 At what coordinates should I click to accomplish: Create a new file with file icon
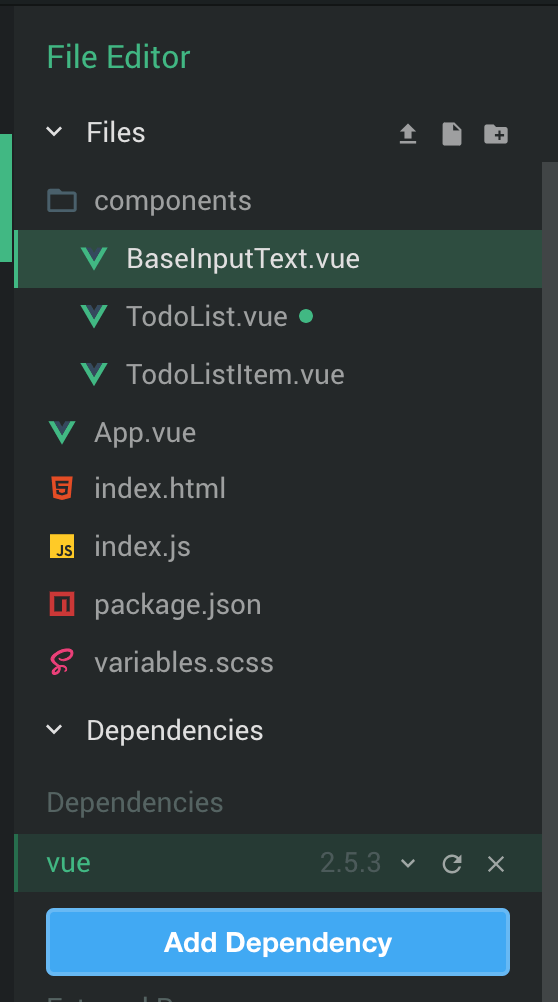(452, 134)
